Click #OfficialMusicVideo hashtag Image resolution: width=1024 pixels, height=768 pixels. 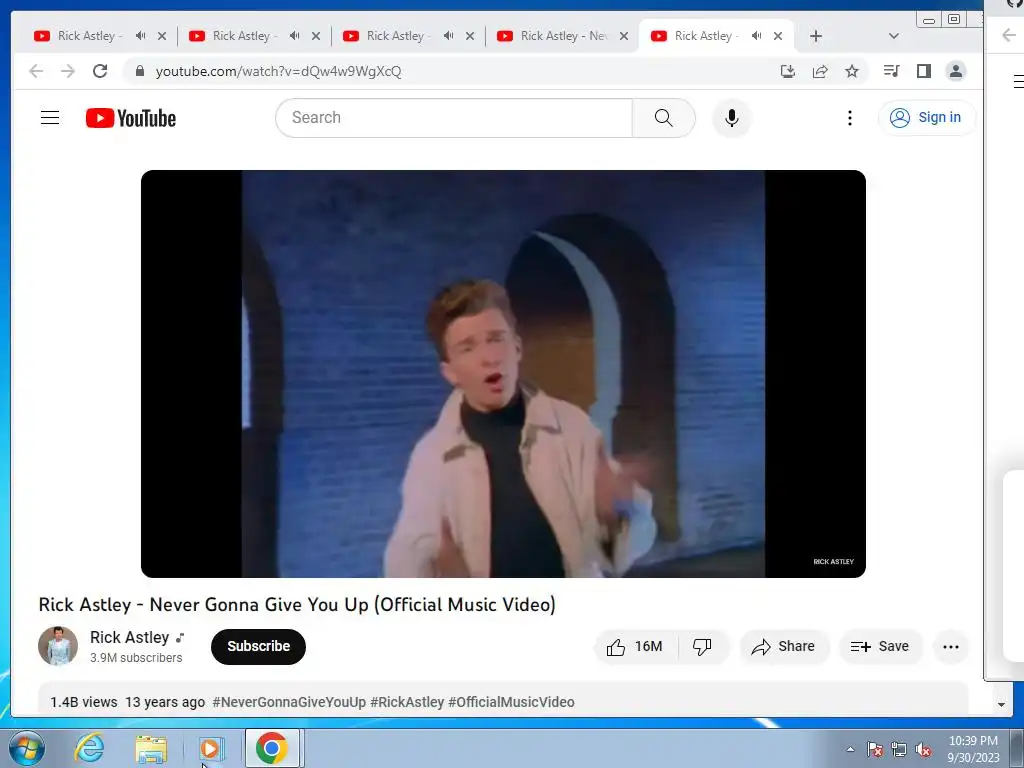click(x=511, y=702)
